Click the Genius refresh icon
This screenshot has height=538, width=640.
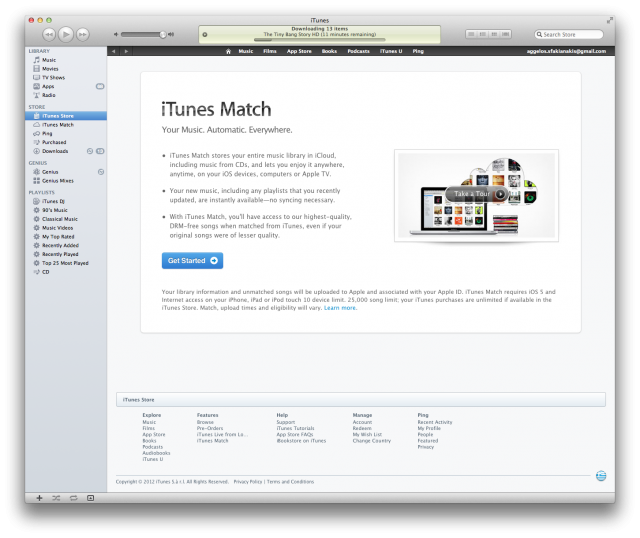pyautogui.click(x=101, y=172)
